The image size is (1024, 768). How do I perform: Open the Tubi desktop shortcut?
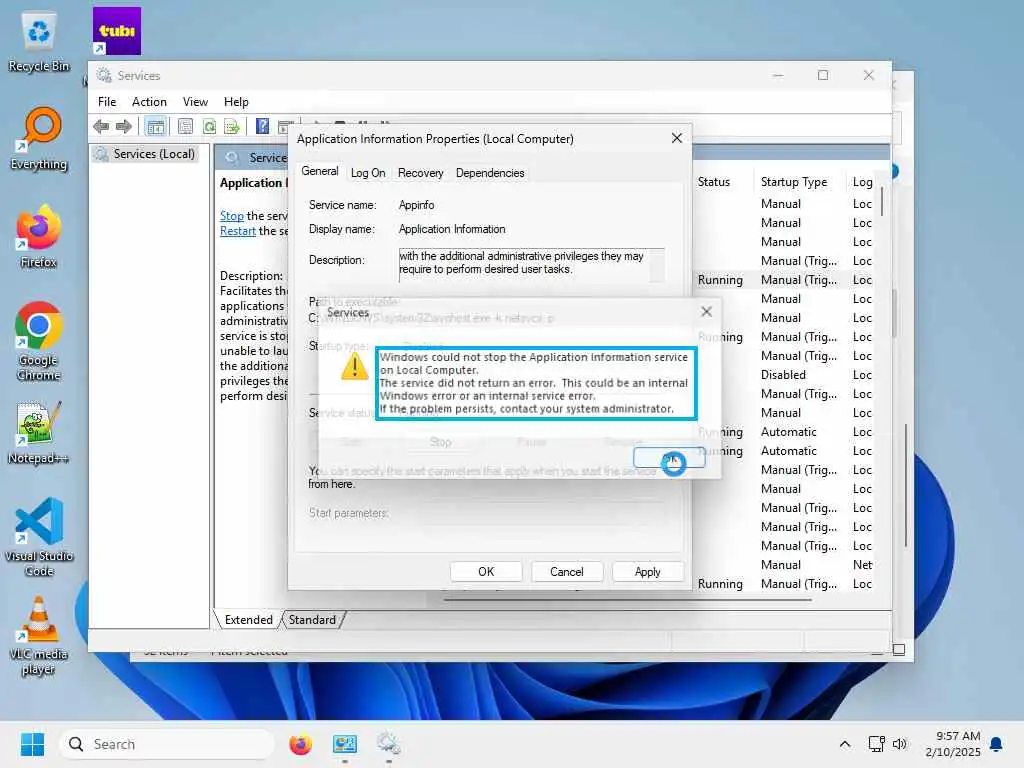tap(116, 31)
